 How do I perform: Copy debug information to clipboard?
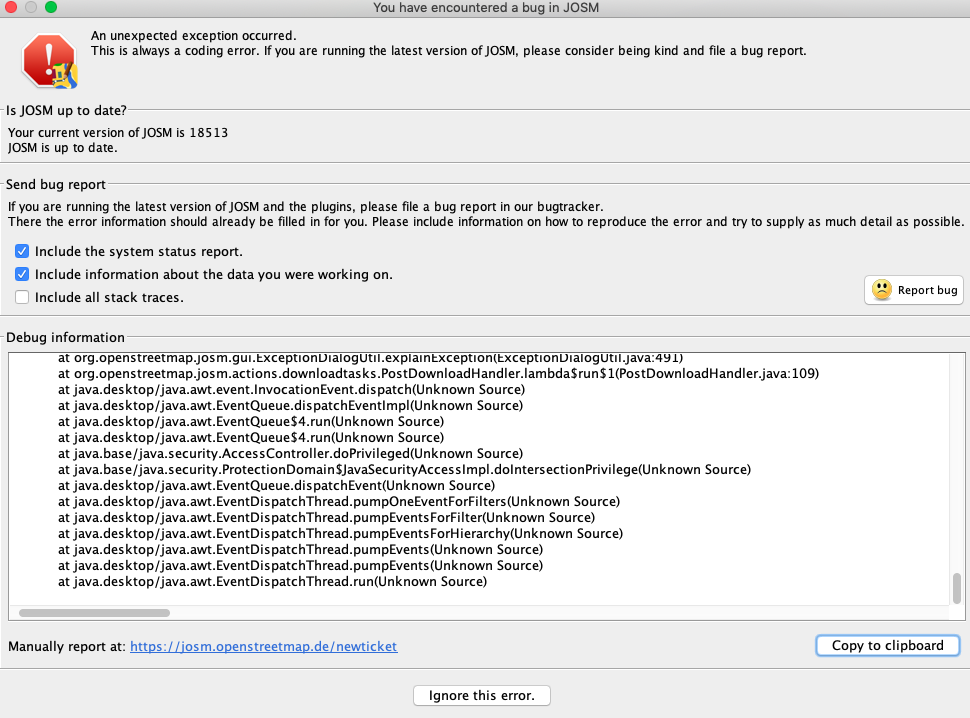pos(888,646)
